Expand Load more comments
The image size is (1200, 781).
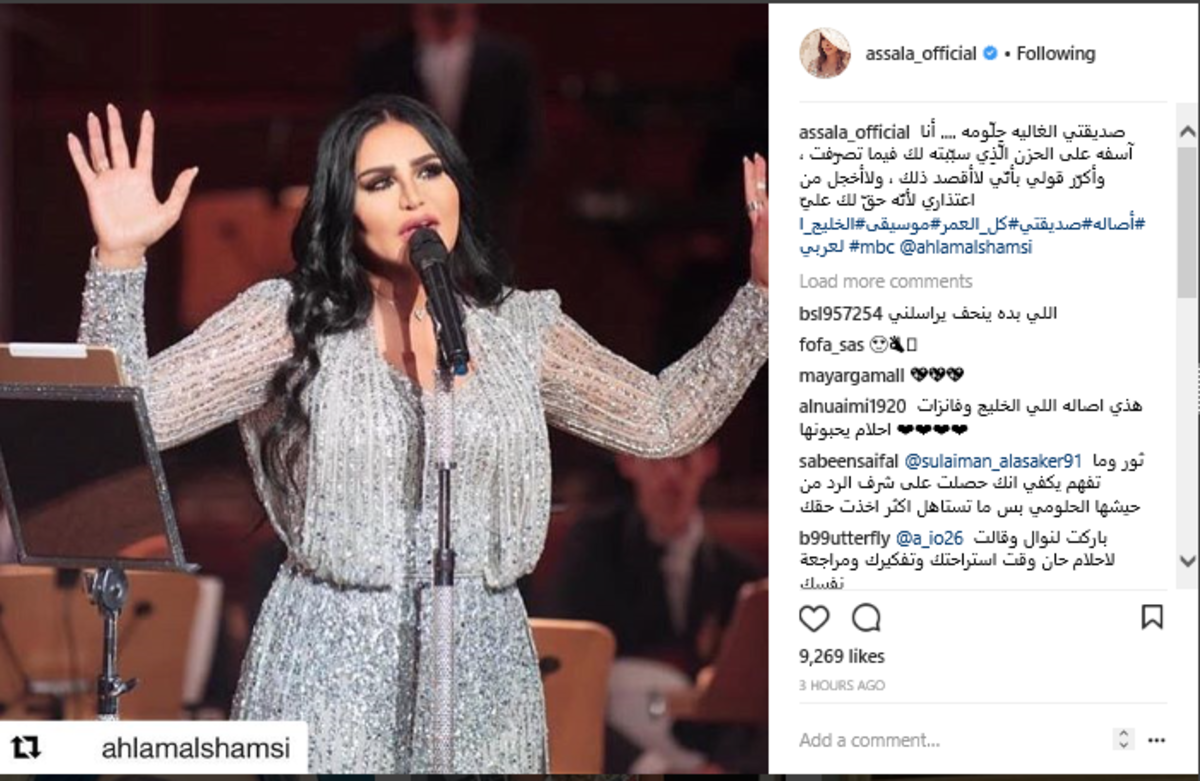tap(885, 281)
